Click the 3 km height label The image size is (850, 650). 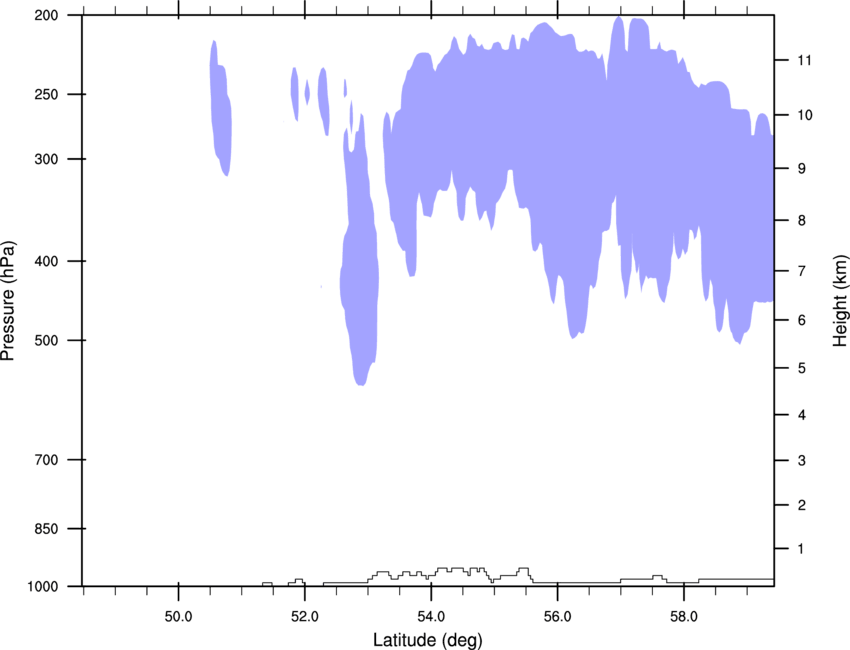[x=802, y=461]
